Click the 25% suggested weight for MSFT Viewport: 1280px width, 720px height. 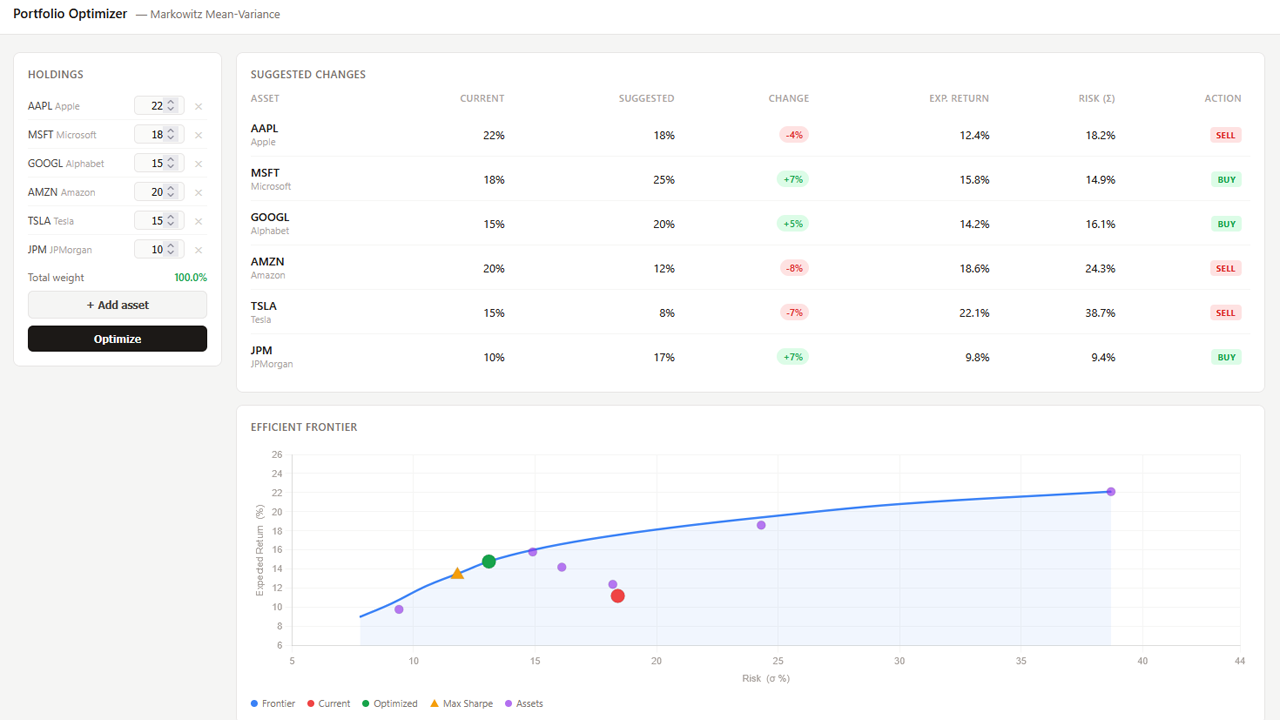point(664,180)
